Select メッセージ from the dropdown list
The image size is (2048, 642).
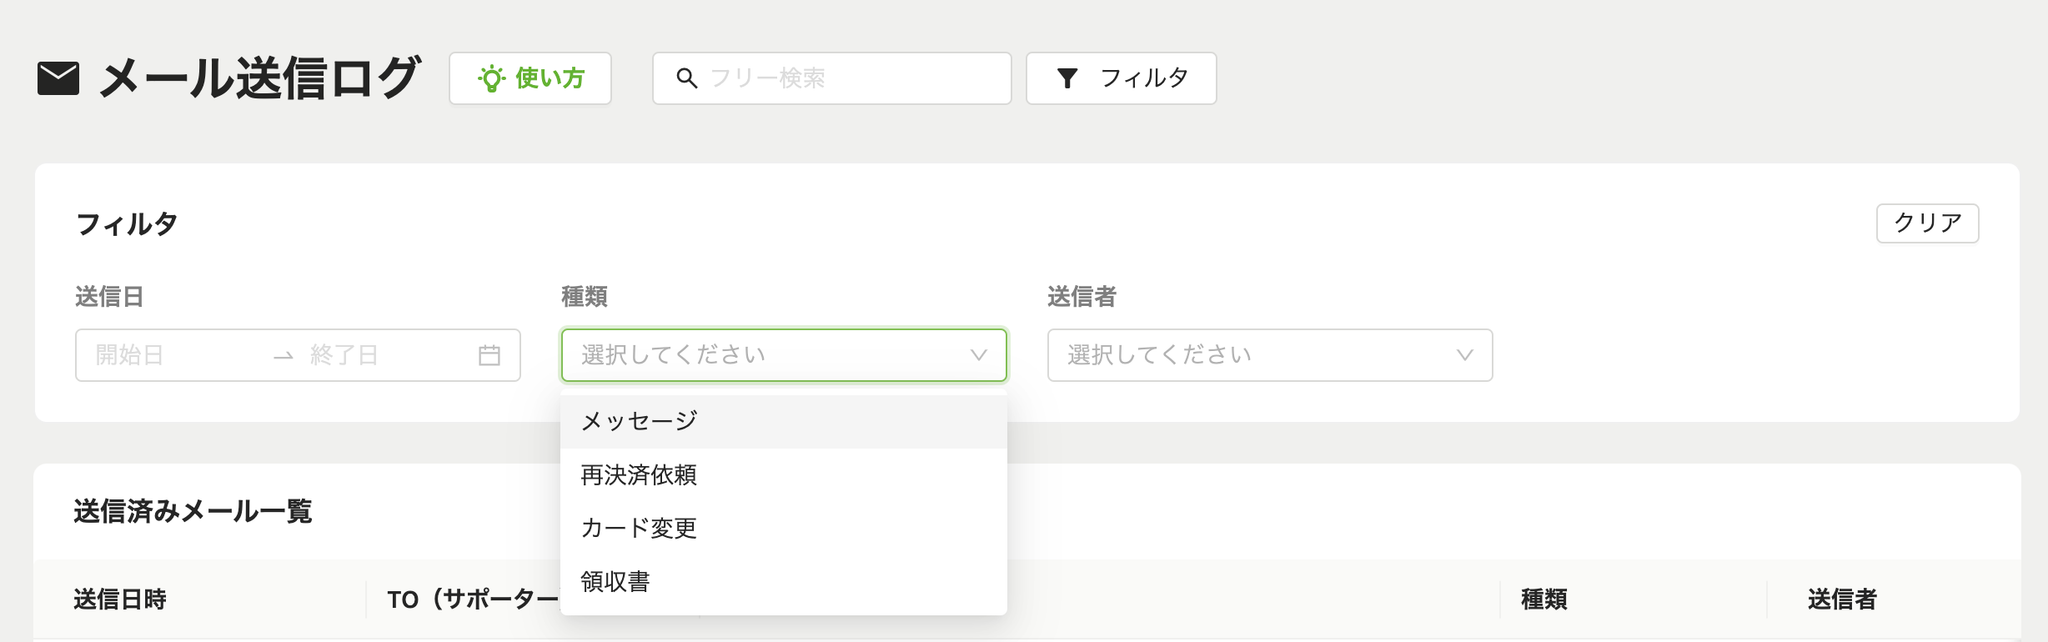[784, 421]
